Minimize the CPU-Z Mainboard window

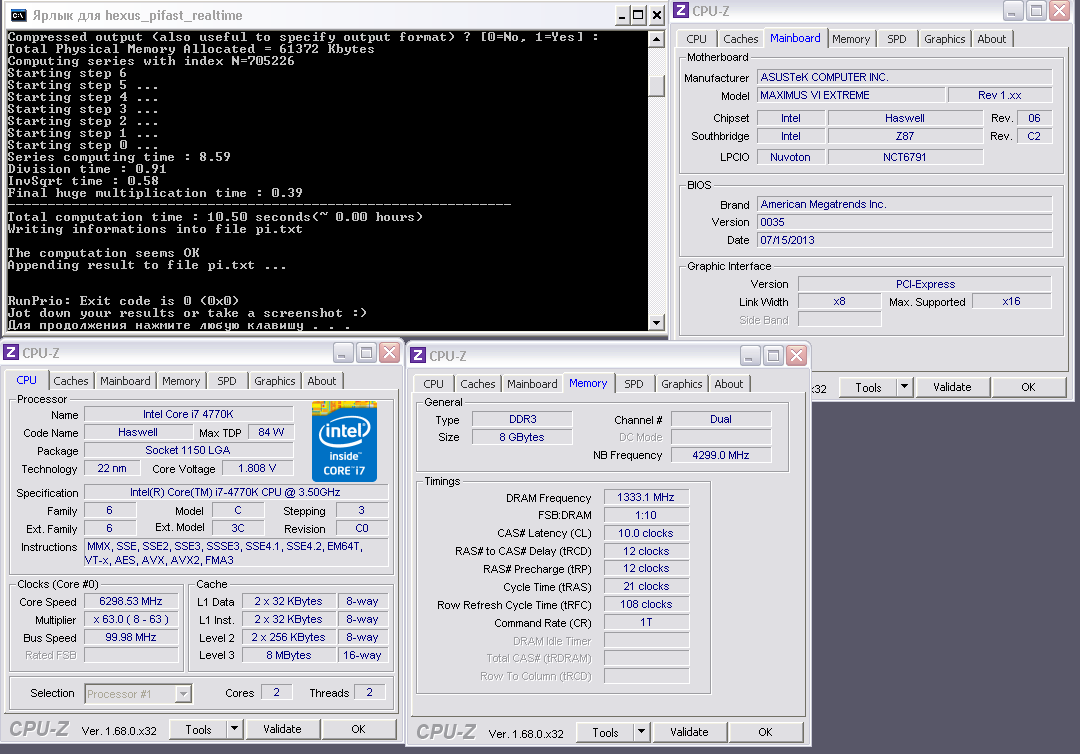[1013, 11]
